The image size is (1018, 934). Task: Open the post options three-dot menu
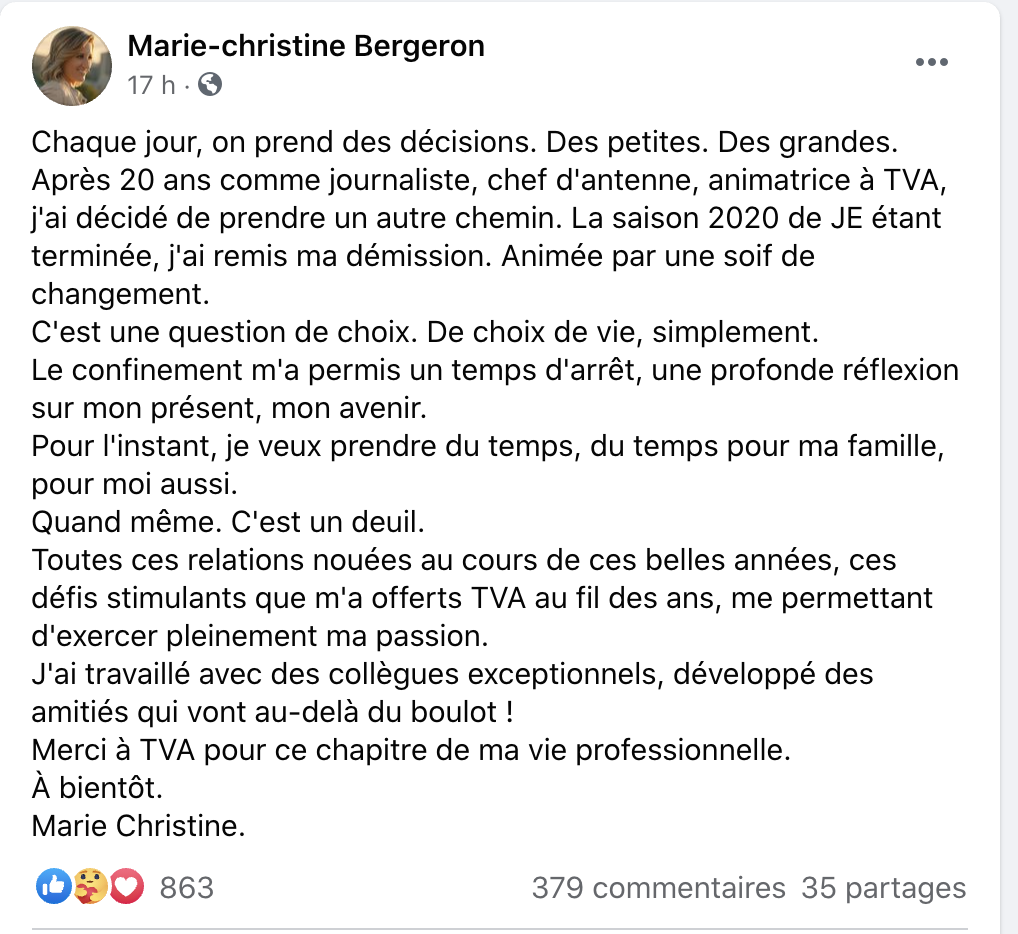tap(932, 62)
